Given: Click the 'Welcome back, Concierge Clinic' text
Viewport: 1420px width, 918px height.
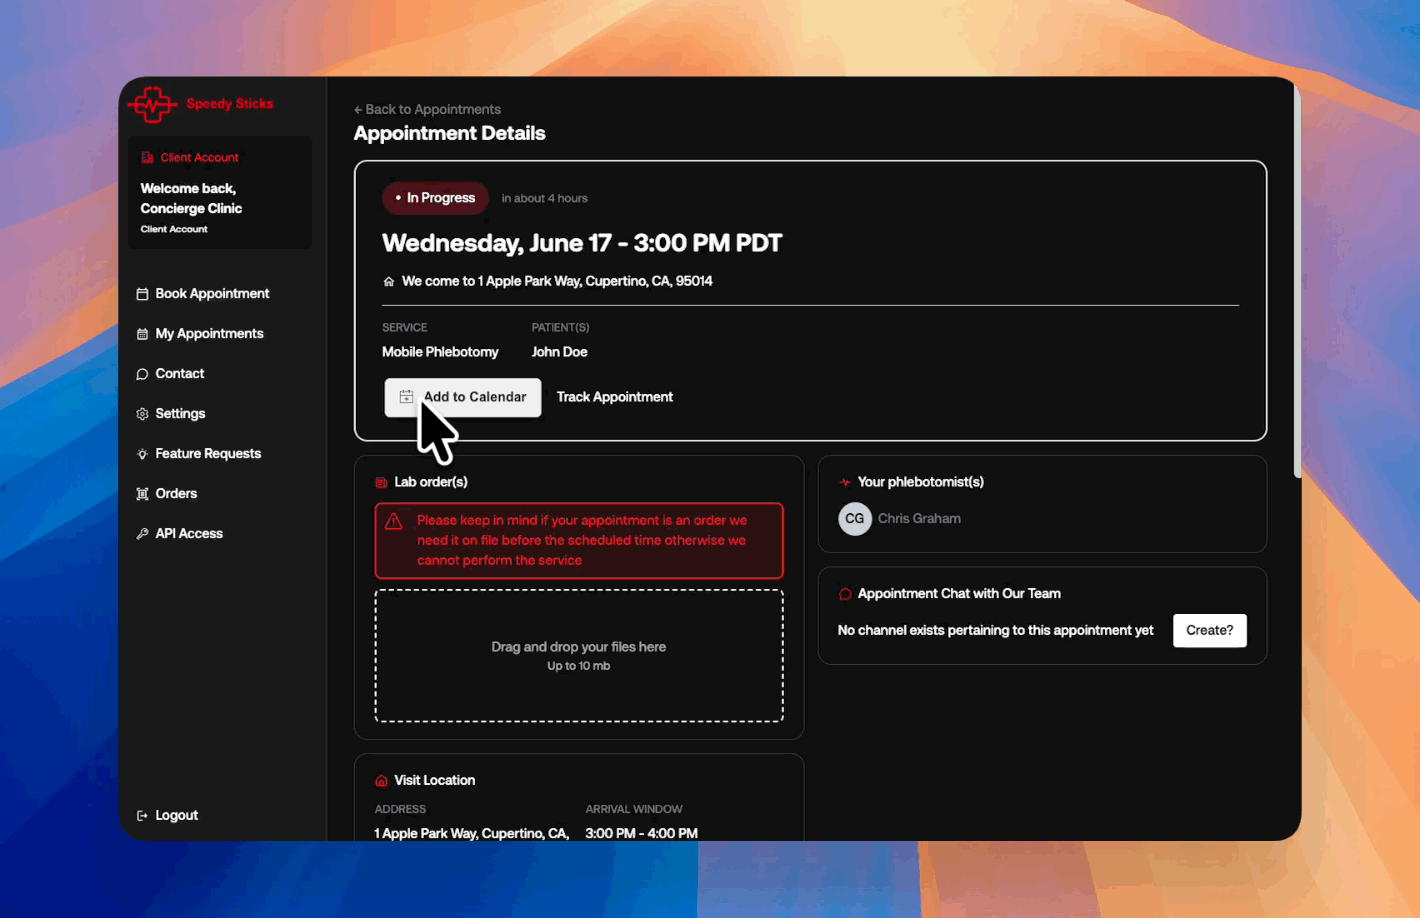Looking at the screenshot, I should pyautogui.click(x=191, y=199).
